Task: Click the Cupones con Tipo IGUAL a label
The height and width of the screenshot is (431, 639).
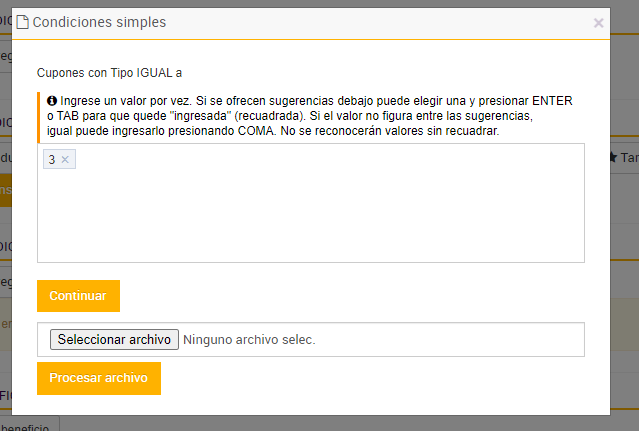Action: click(x=110, y=72)
